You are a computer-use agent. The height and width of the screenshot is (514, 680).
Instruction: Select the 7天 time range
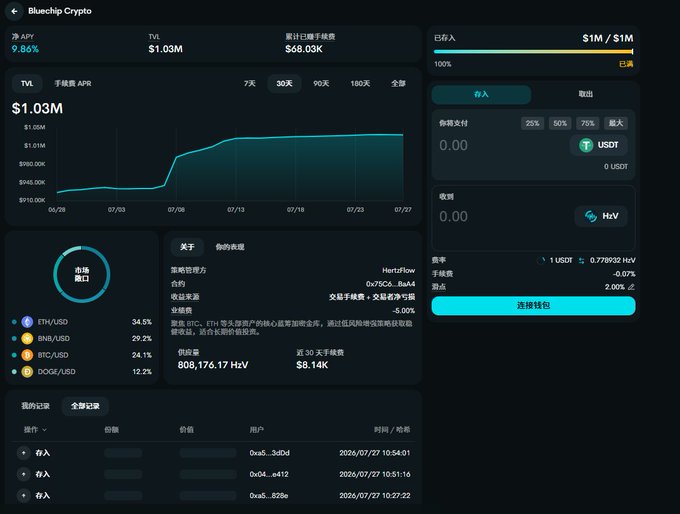coord(250,83)
